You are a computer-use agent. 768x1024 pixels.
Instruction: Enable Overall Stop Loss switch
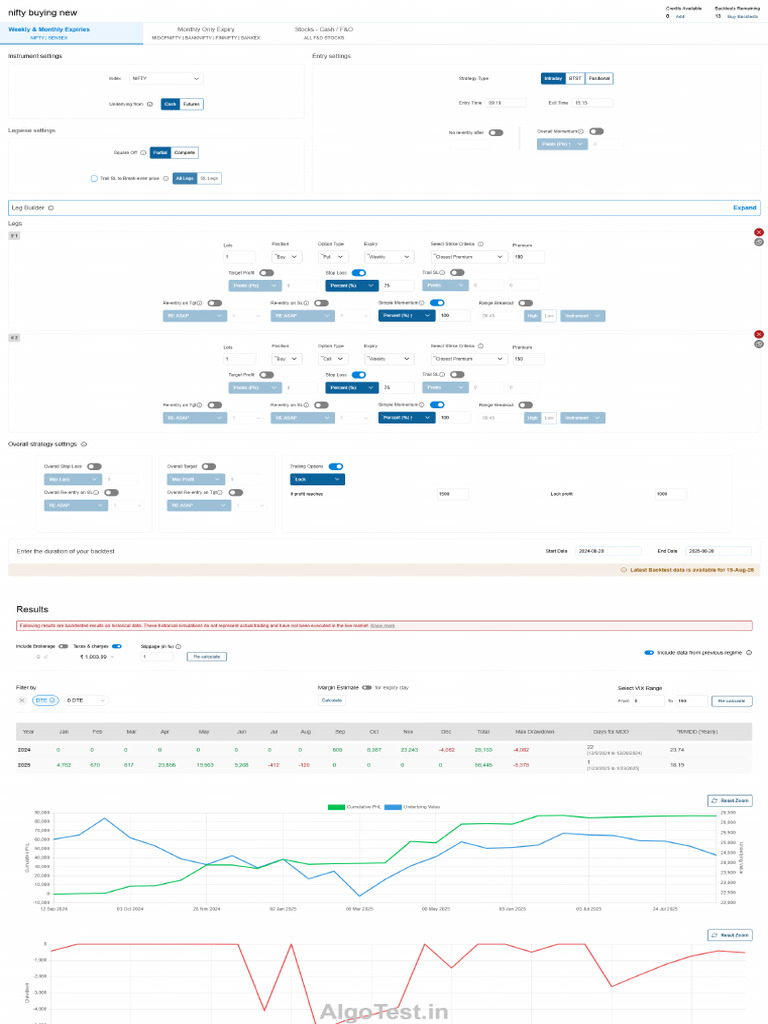[95, 466]
